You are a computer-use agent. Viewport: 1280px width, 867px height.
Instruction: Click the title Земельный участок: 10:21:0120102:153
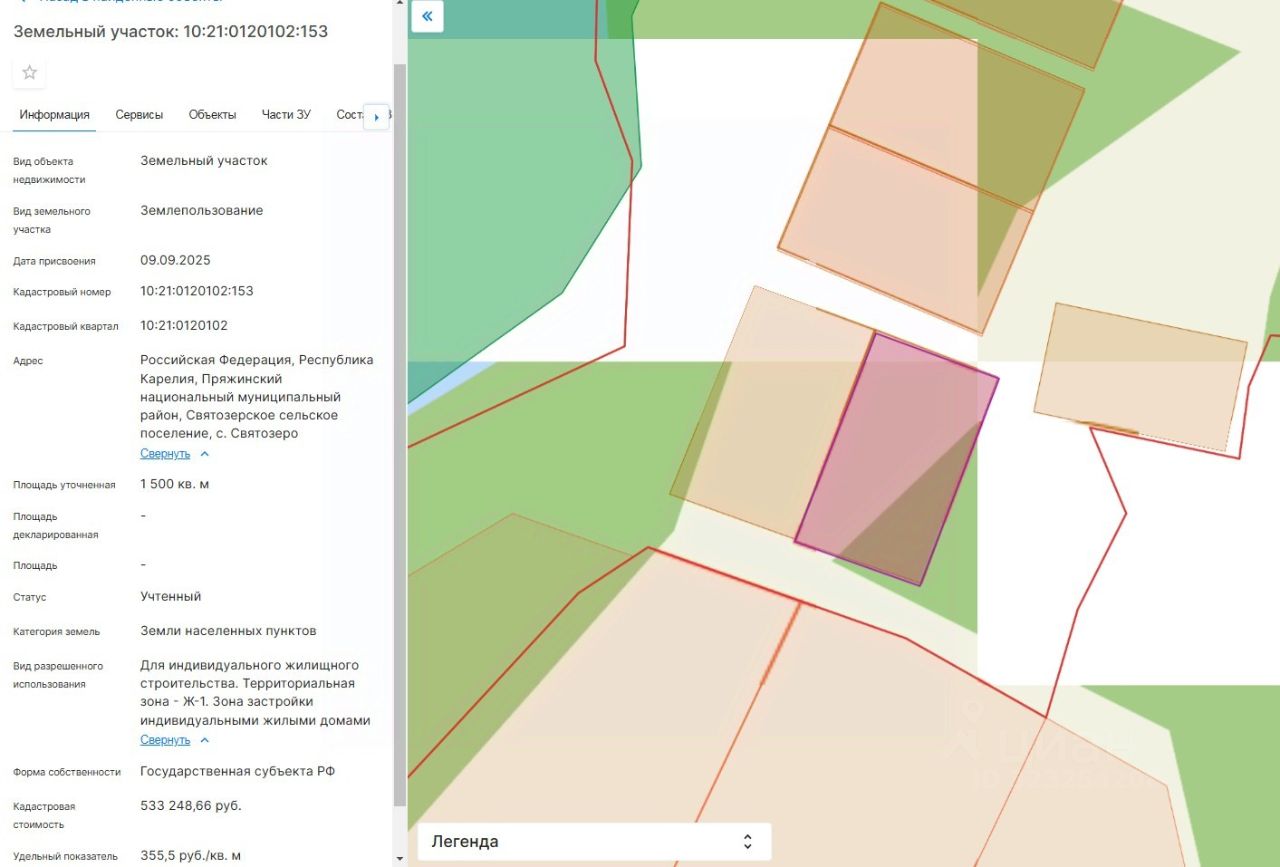point(170,31)
